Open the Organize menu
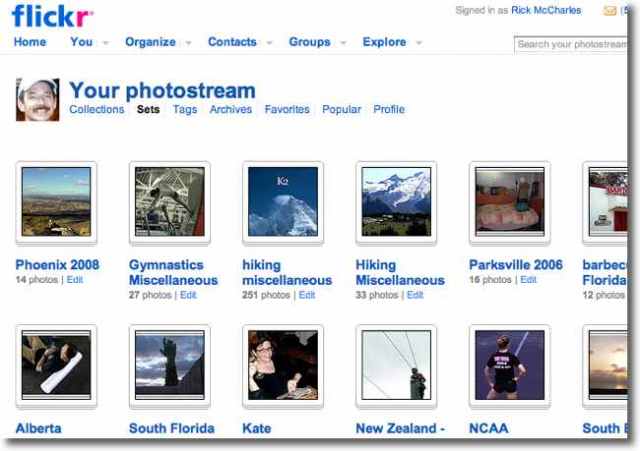640x451 pixels. click(x=150, y=42)
